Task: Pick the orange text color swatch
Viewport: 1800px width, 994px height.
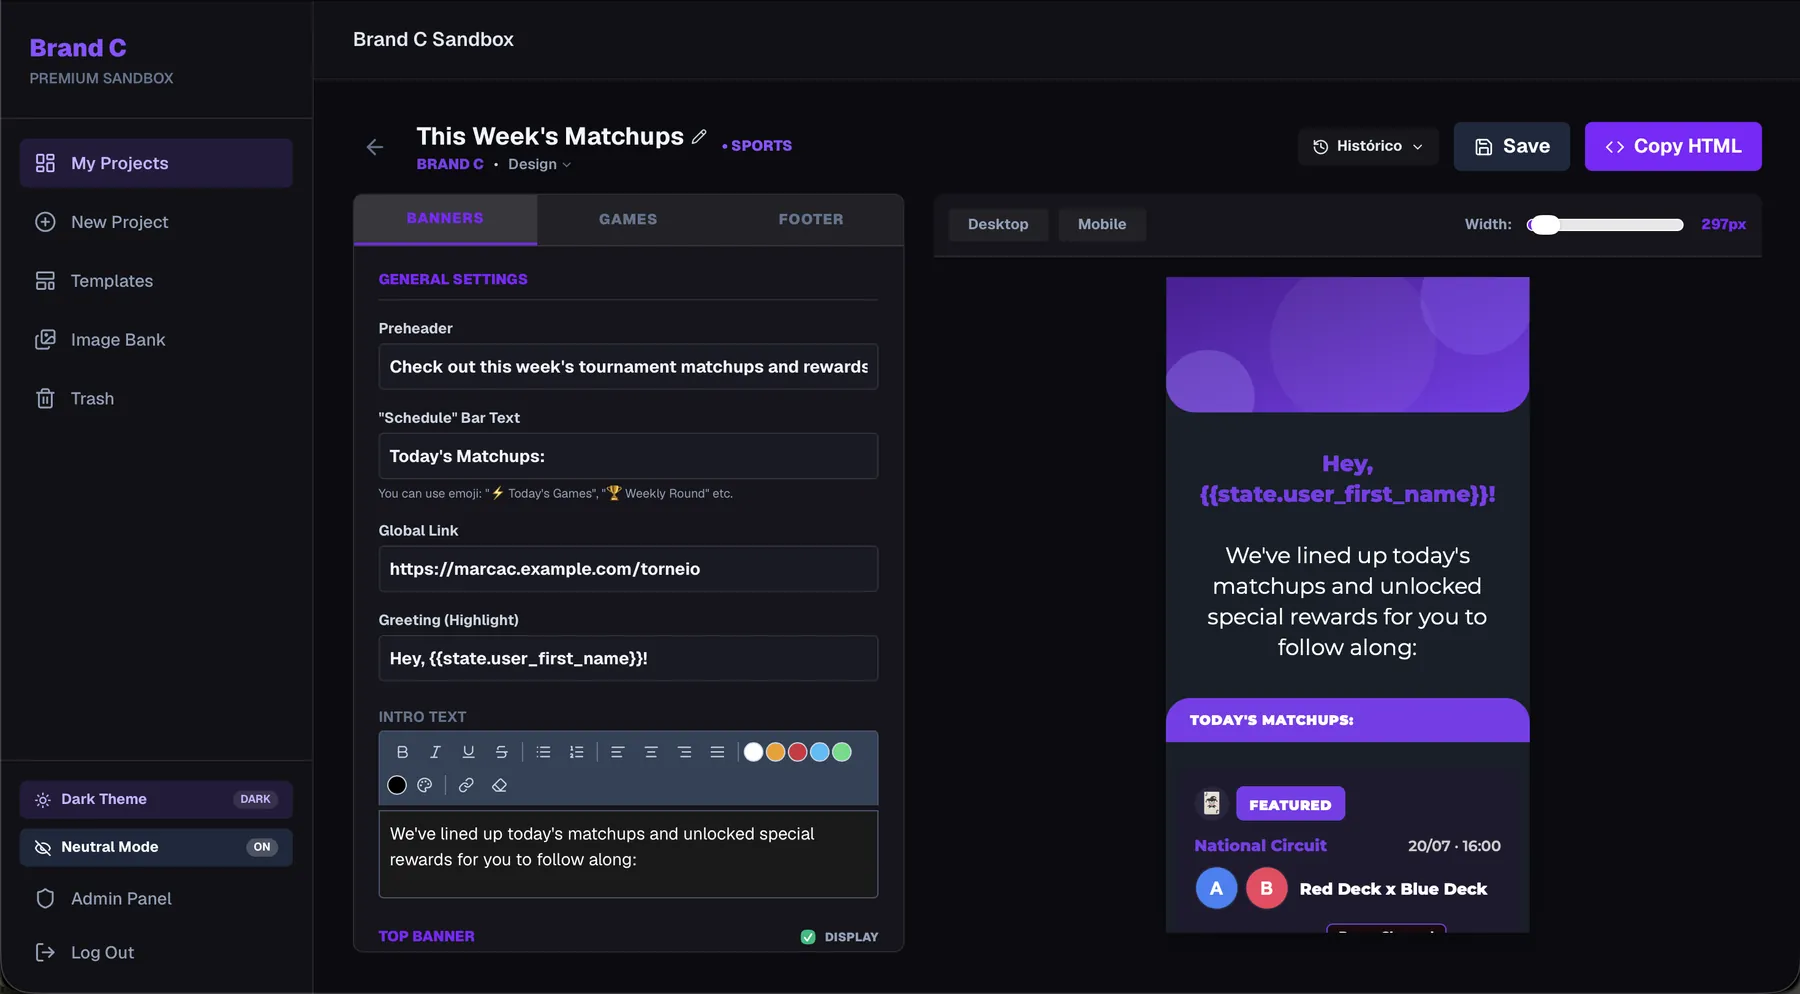Action: (x=776, y=752)
